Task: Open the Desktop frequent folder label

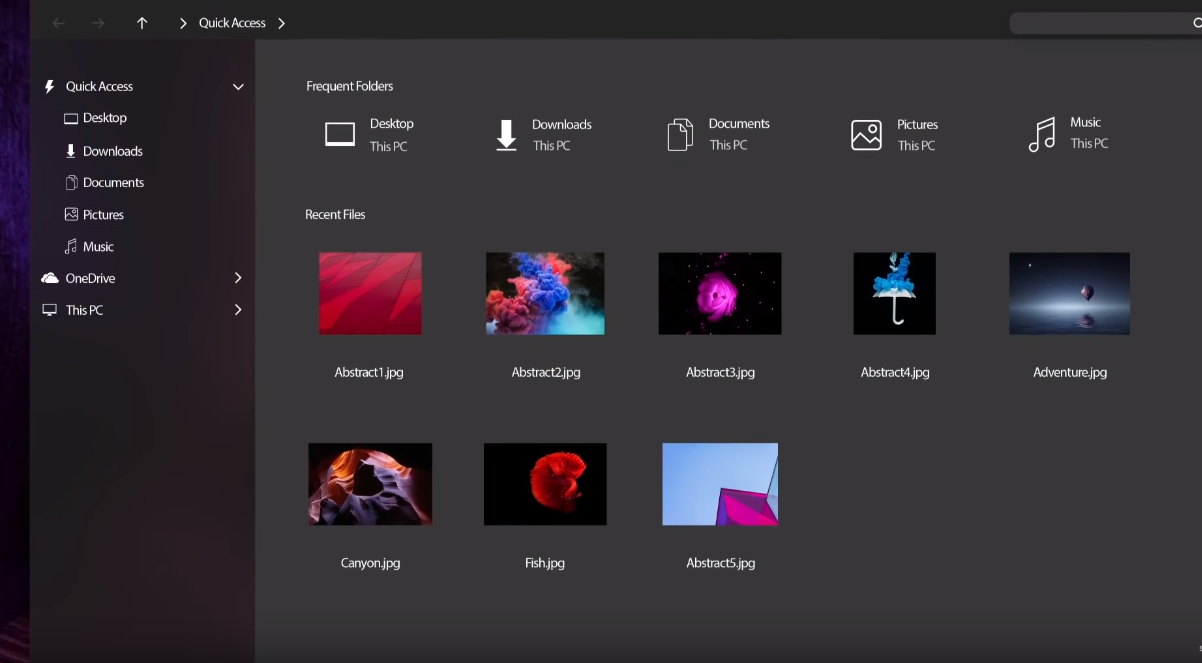Action: (x=391, y=124)
